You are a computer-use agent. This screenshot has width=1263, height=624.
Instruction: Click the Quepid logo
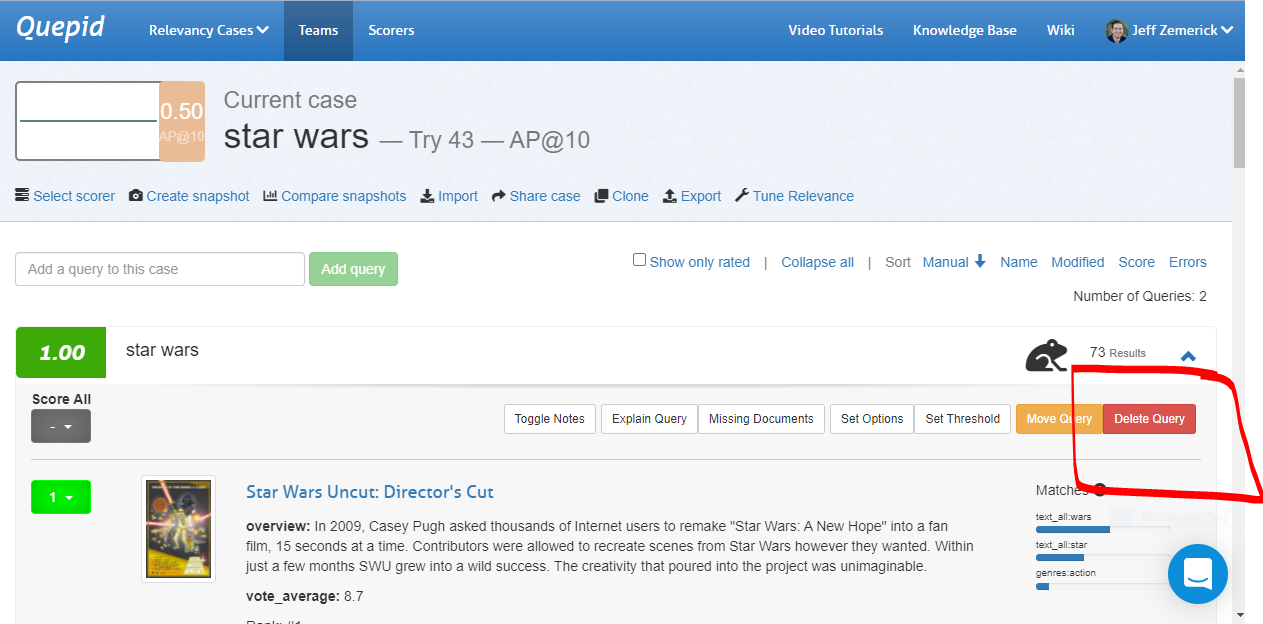(60, 28)
